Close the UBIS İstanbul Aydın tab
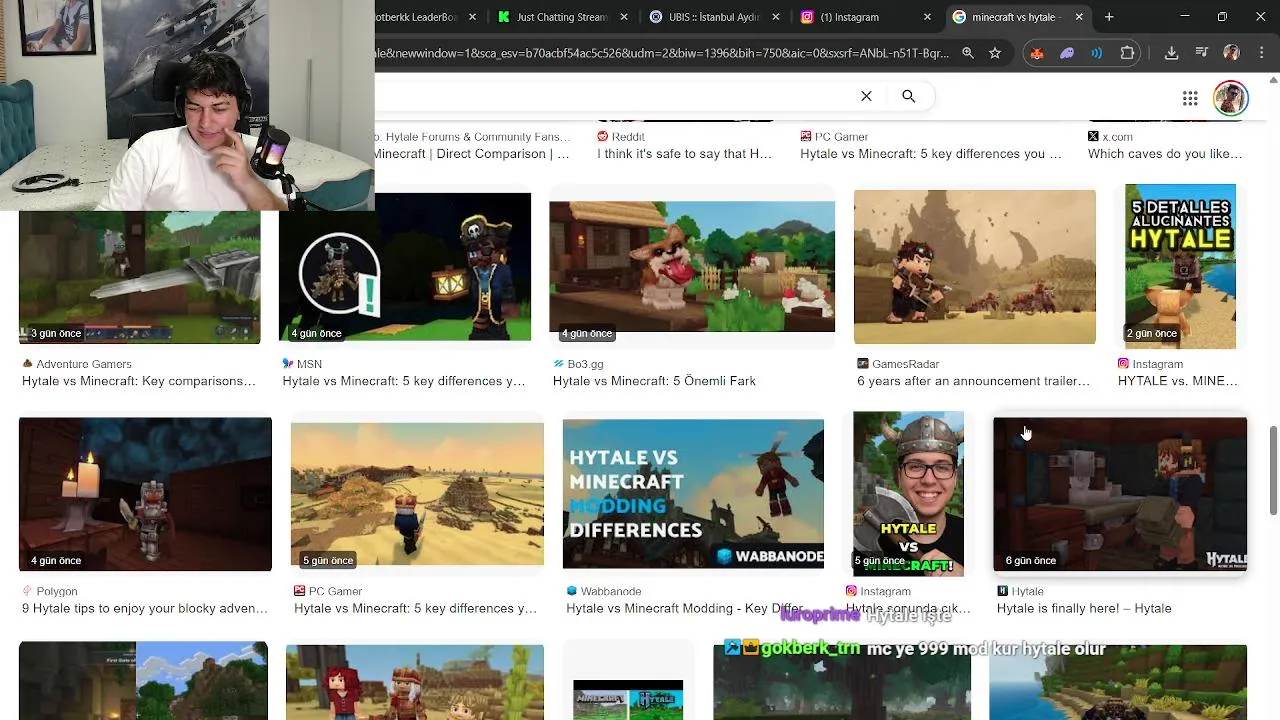This screenshot has width=1280, height=720. coord(775,17)
